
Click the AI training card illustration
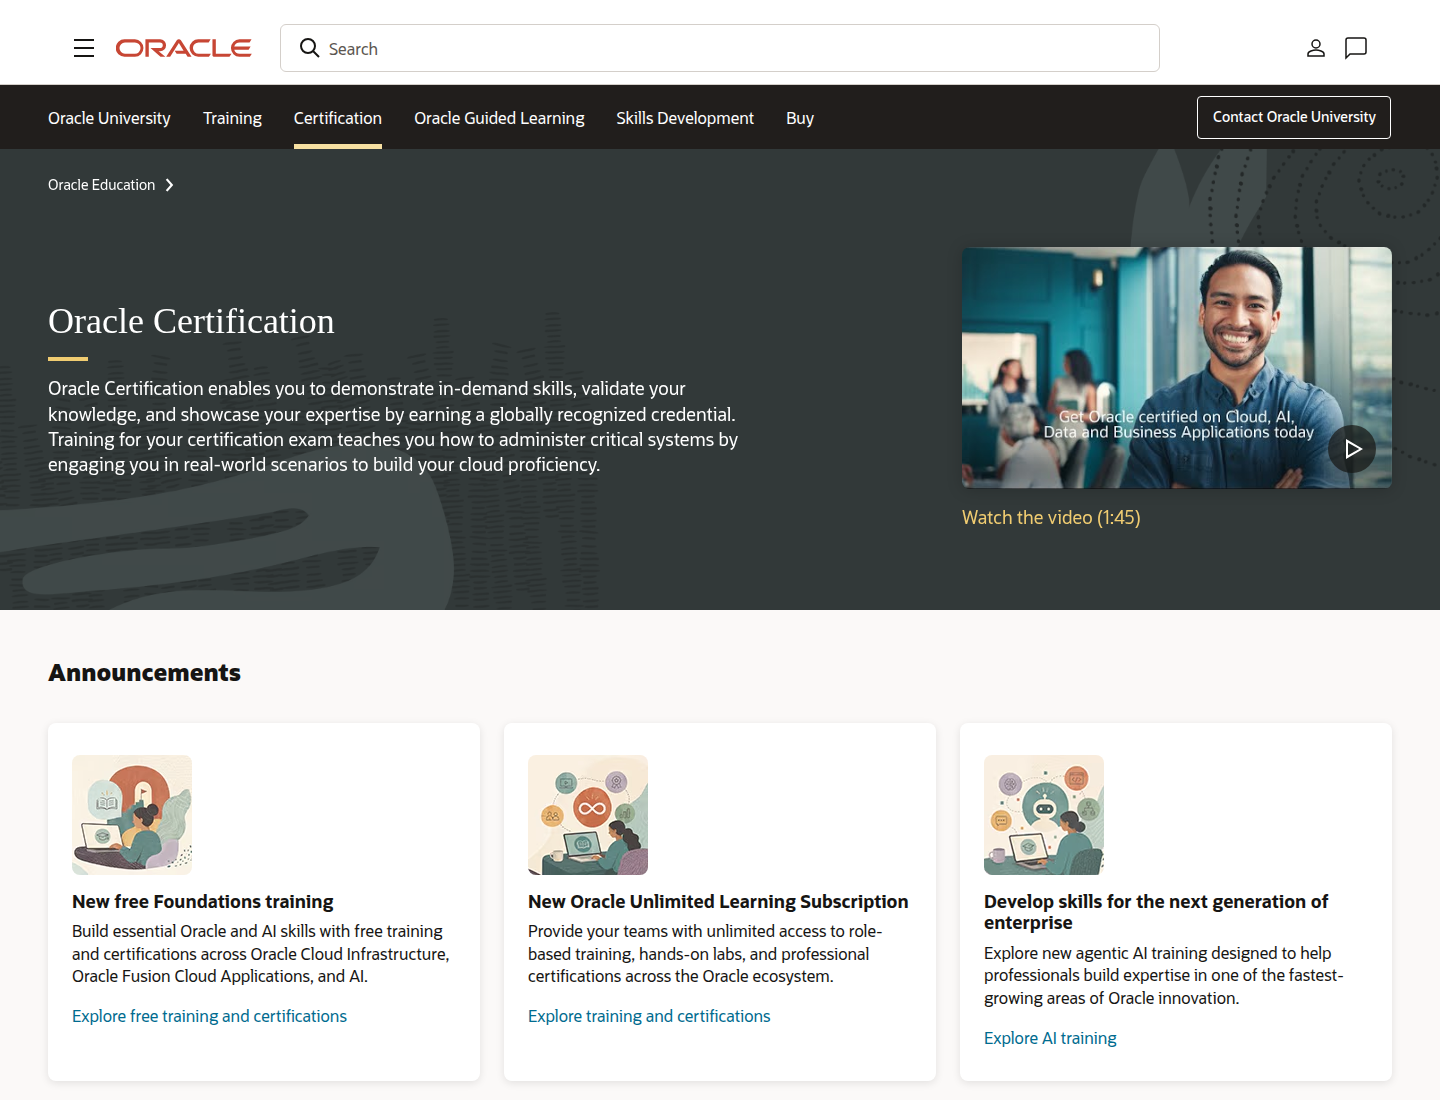coord(1044,815)
